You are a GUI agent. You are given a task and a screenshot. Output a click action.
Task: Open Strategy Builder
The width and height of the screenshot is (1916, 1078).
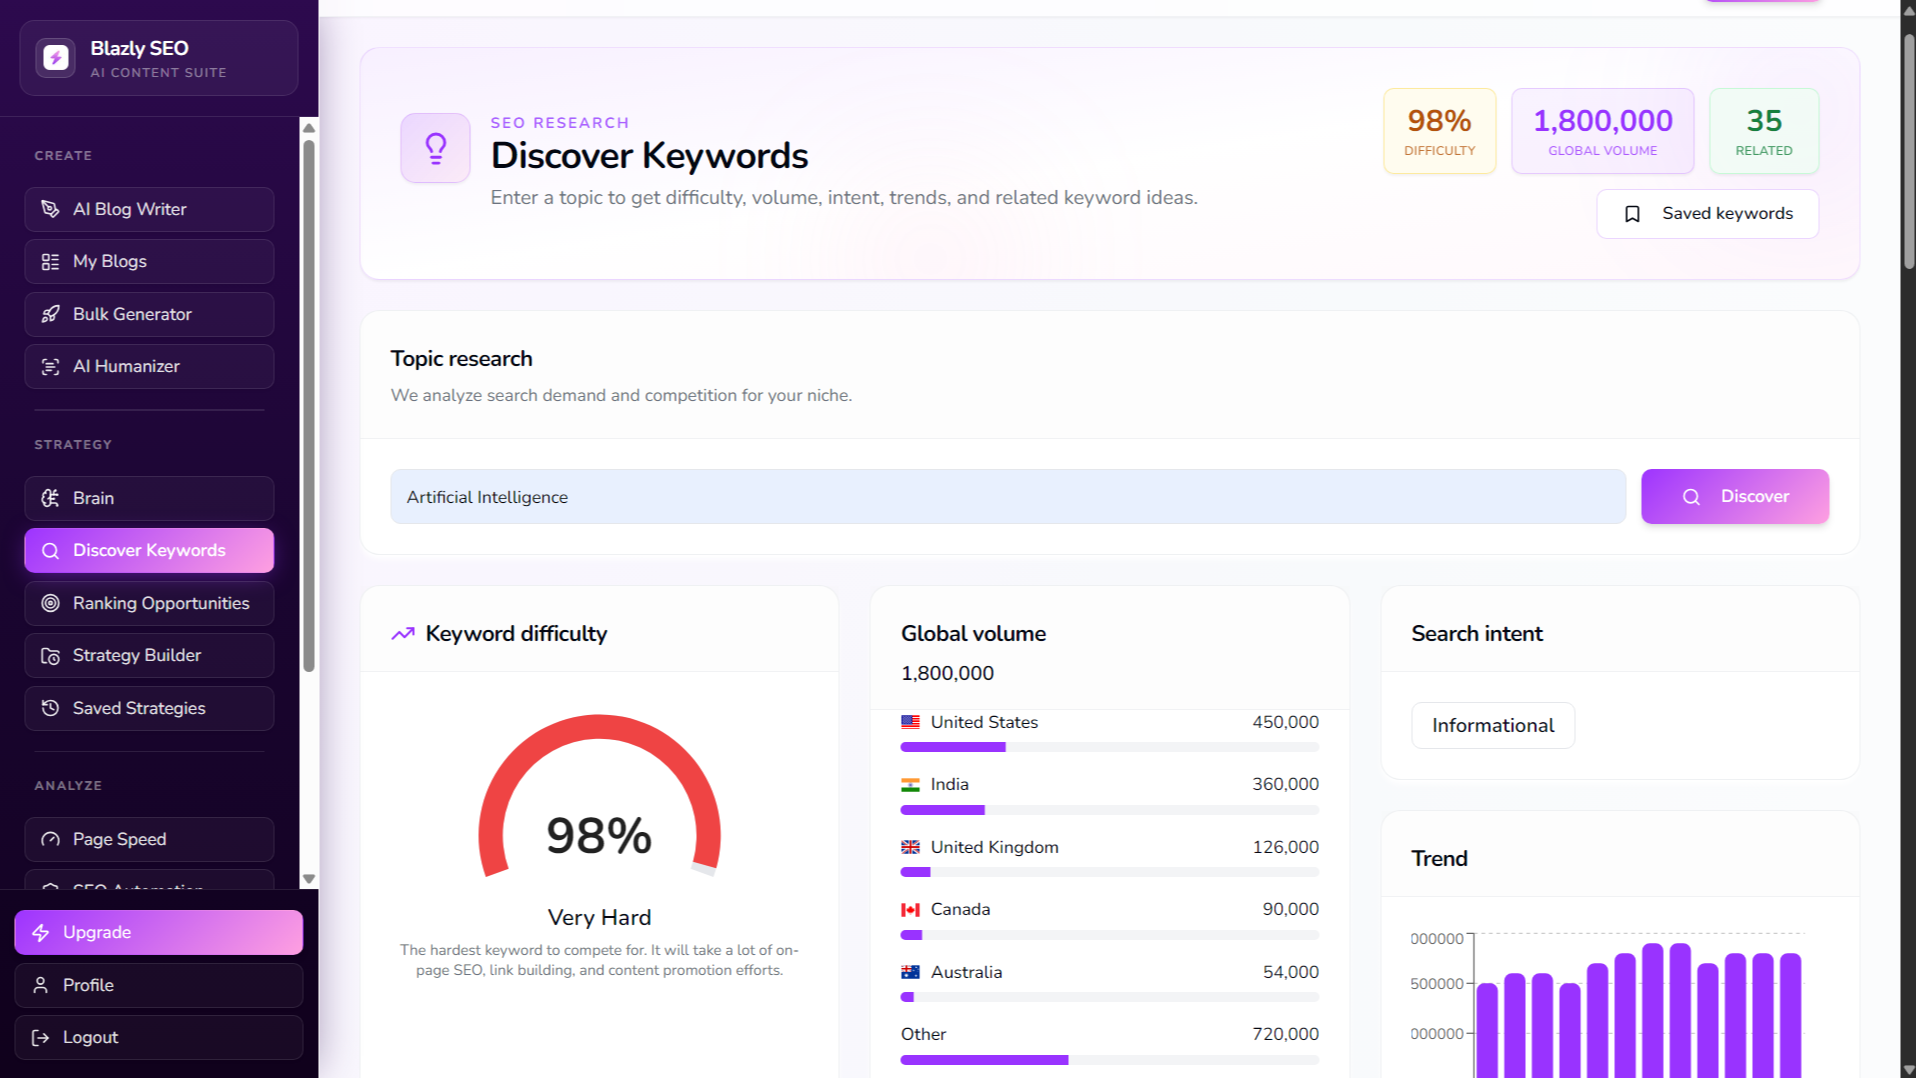tap(149, 656)
